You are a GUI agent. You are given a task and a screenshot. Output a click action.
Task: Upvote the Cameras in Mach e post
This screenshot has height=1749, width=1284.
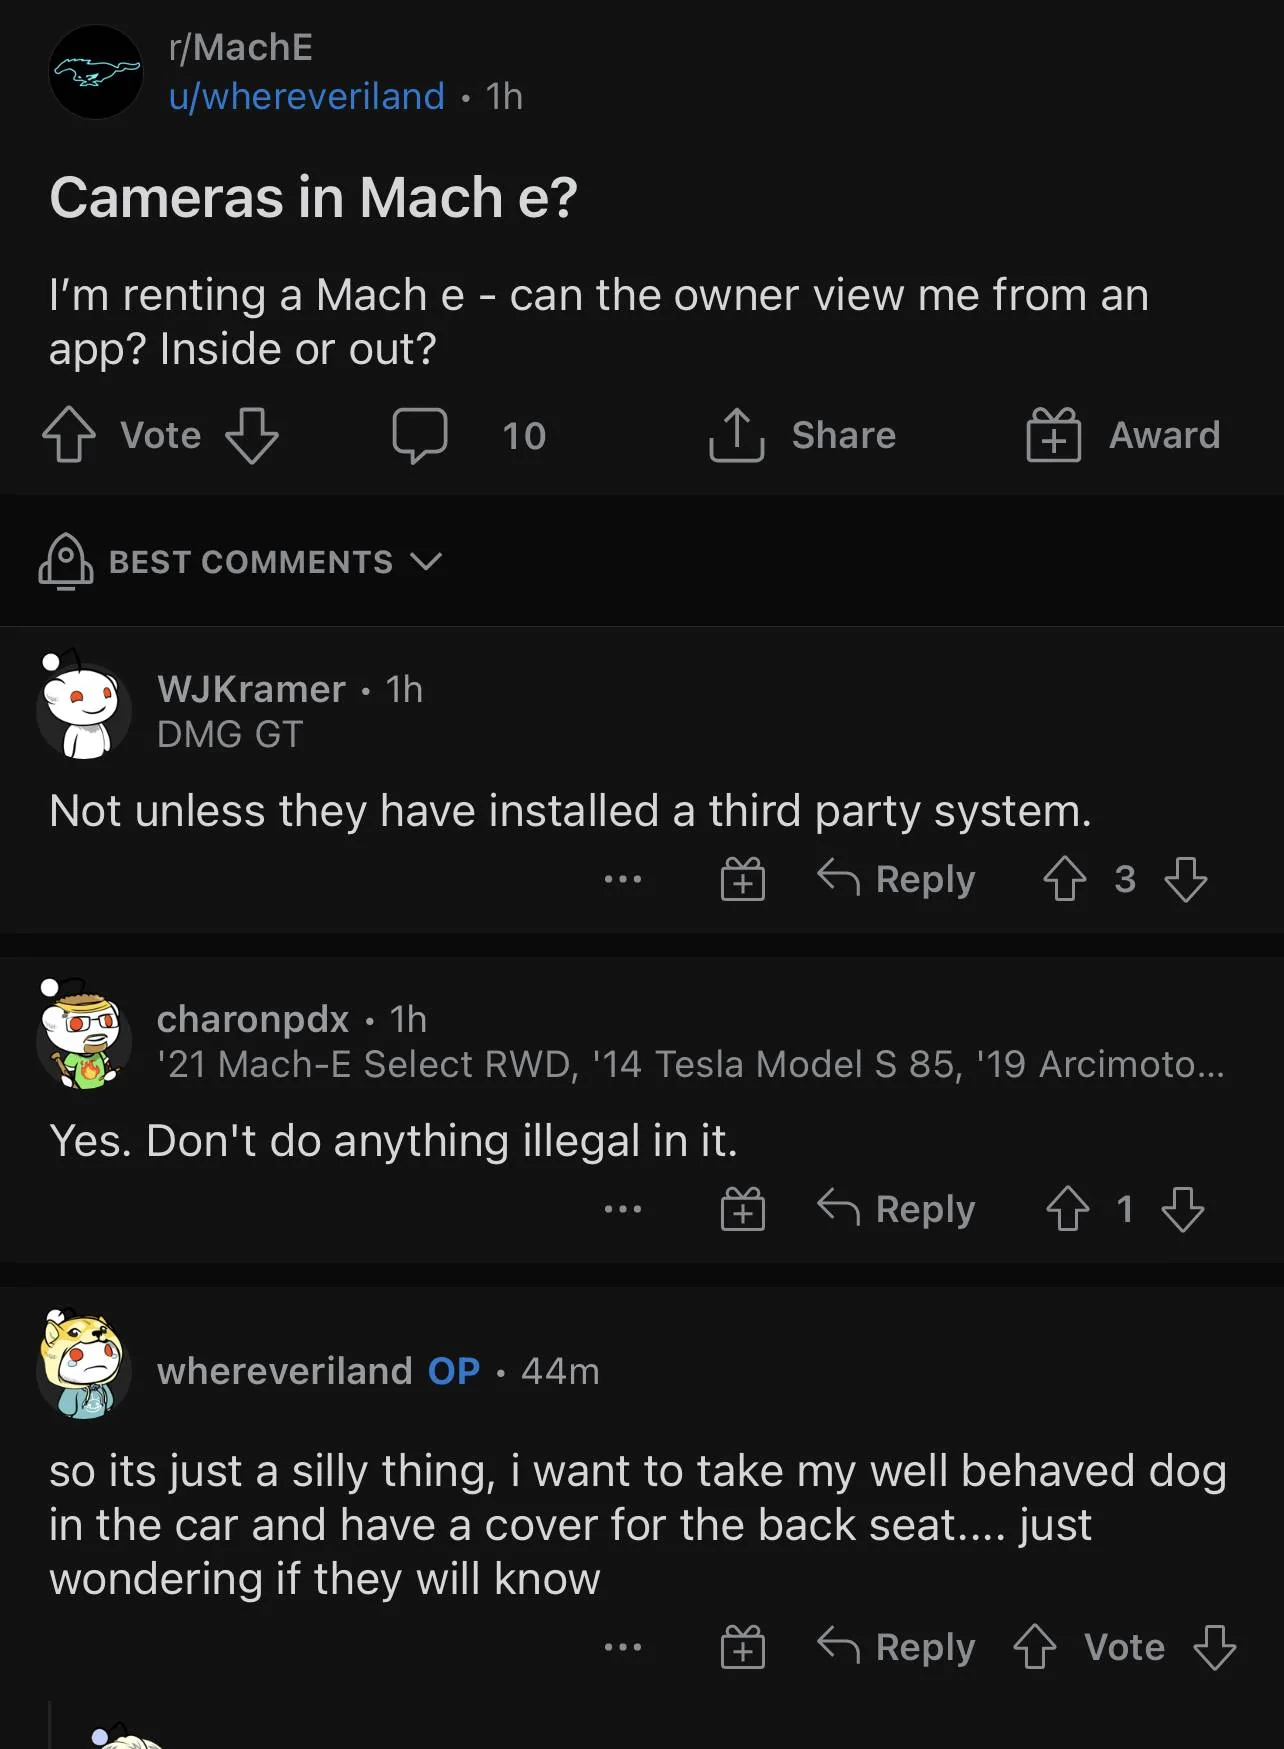[69, 435]
